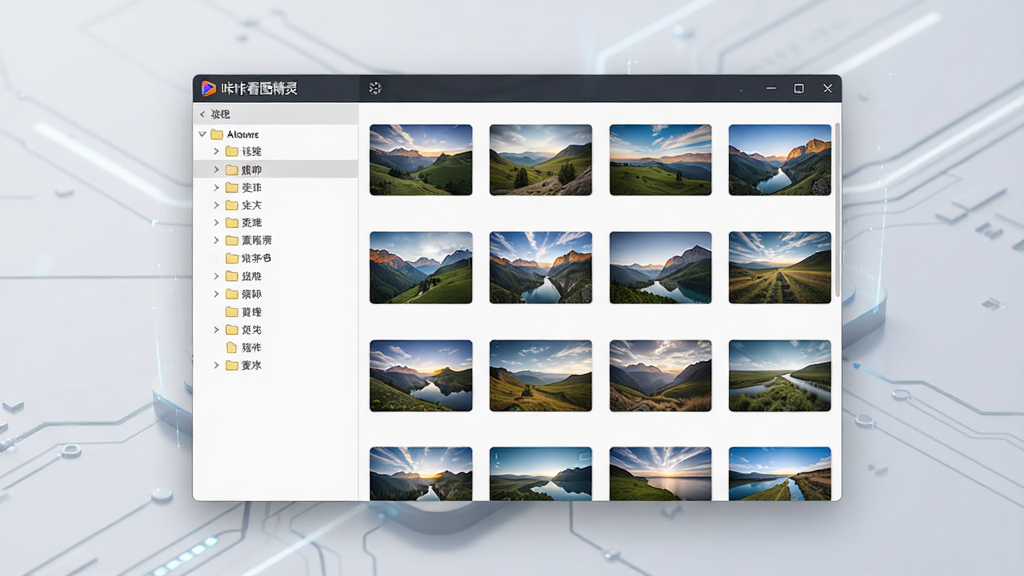1024x576 pixels.
Task: Open thumbnail of dirt tracks across golden field
Action: pyautogui.click(x=780, y=267)
